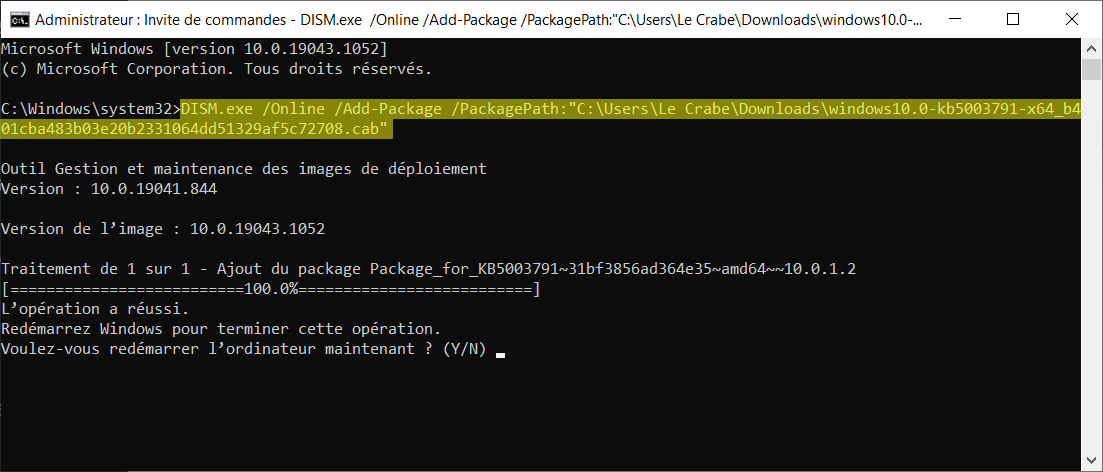Click the "Redémarrez Windows" message line
This screenshot has height=472, width=1103.
[x=221, y=329]
